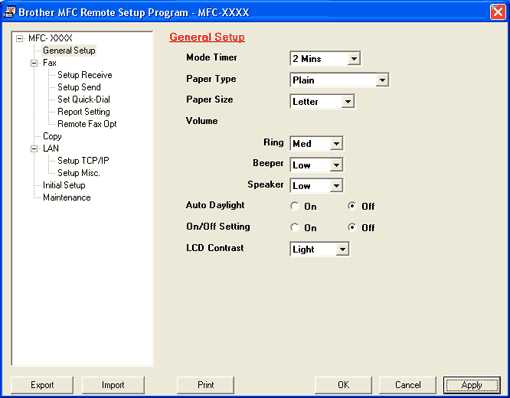Turn Auto Daylight on

(x=295, y=206)
